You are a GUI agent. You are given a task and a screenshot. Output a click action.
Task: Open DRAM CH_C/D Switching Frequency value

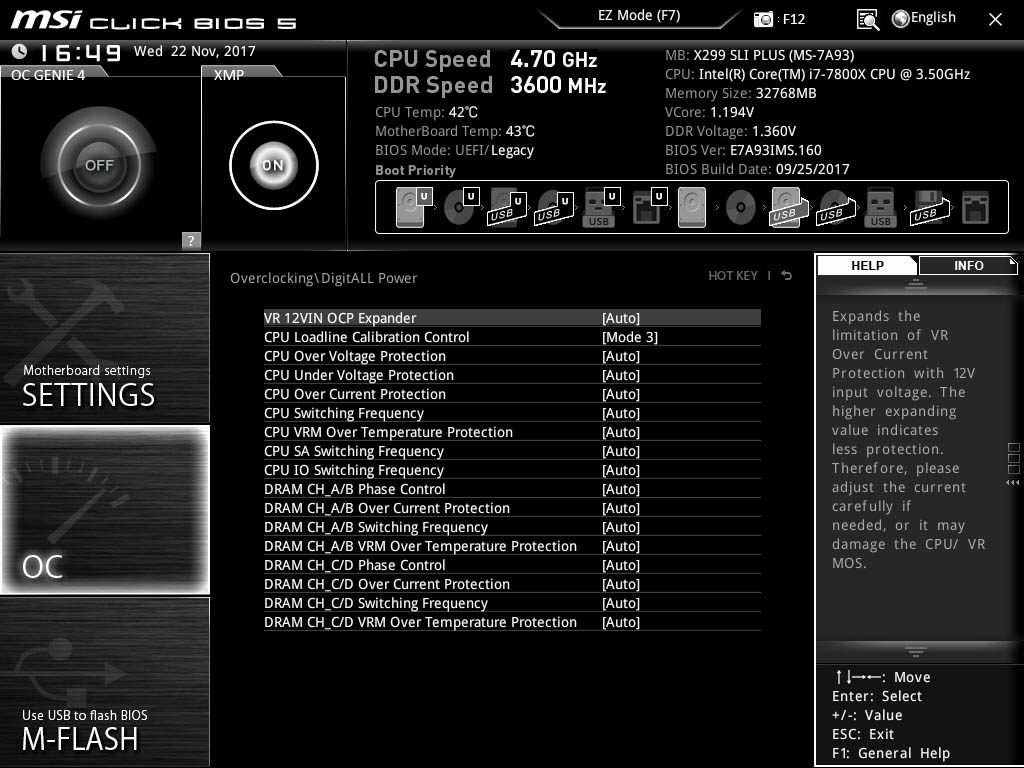click(x=620, y=602)
